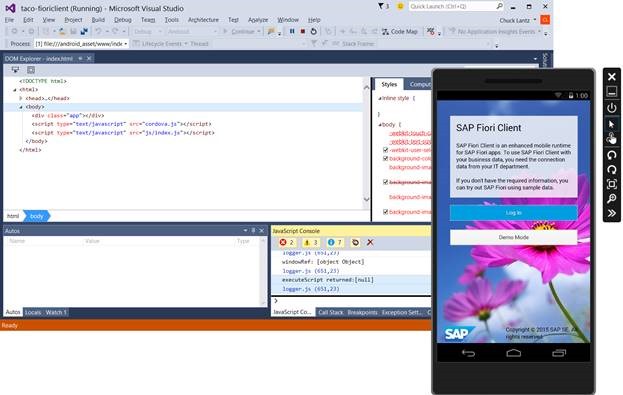This screenshot has width=623, height=395.
Task: Click the Select element icon in DOM Explorer
Action: pos(15,70)
